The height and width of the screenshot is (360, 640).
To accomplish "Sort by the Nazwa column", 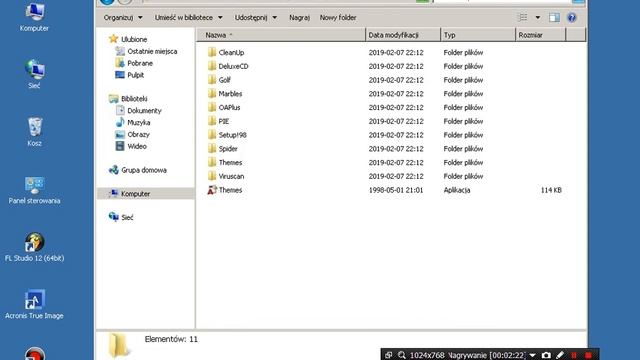I will click(x=281, y=35).
